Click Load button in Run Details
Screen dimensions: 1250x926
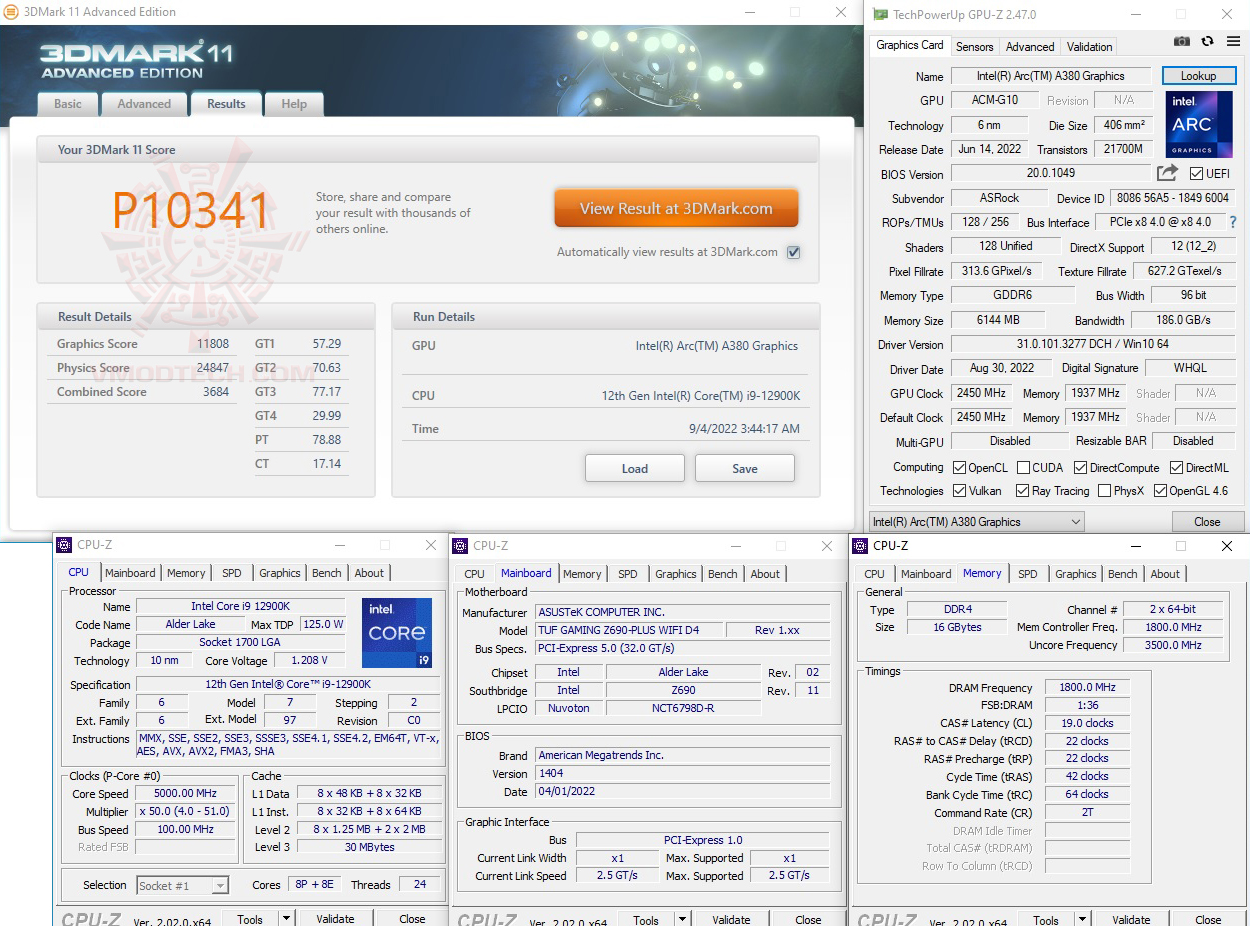[x=635, y=468]
